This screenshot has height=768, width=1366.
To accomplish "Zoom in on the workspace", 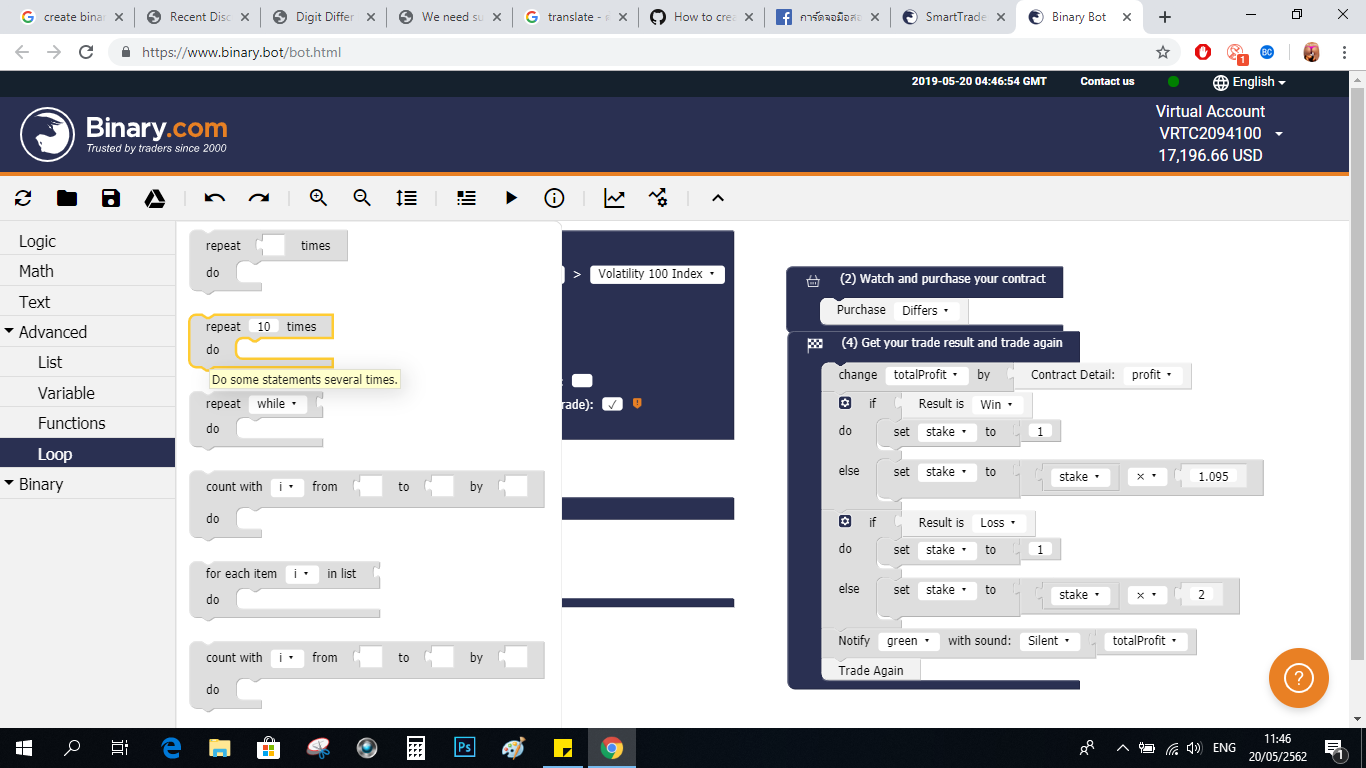I will pyautogui.click(x=318, y=197).
